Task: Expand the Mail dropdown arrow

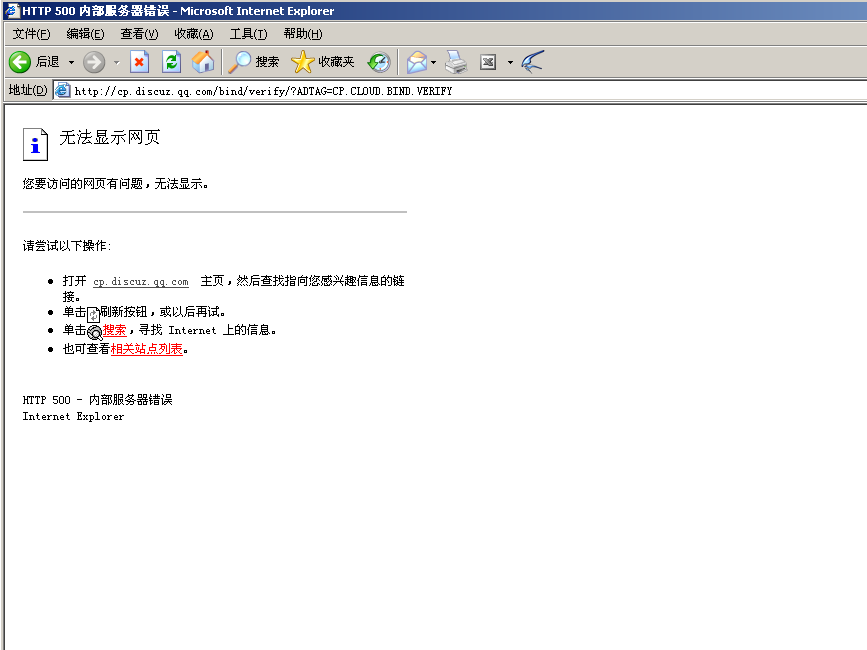Action: [x=434, y=62]
